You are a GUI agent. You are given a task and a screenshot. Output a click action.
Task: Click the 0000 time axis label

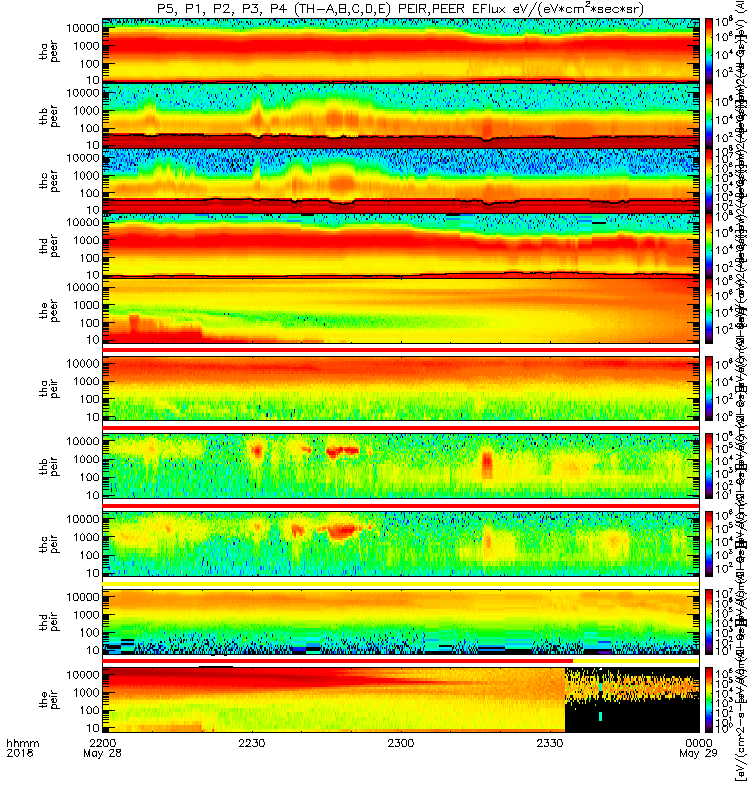click(698, 743)
